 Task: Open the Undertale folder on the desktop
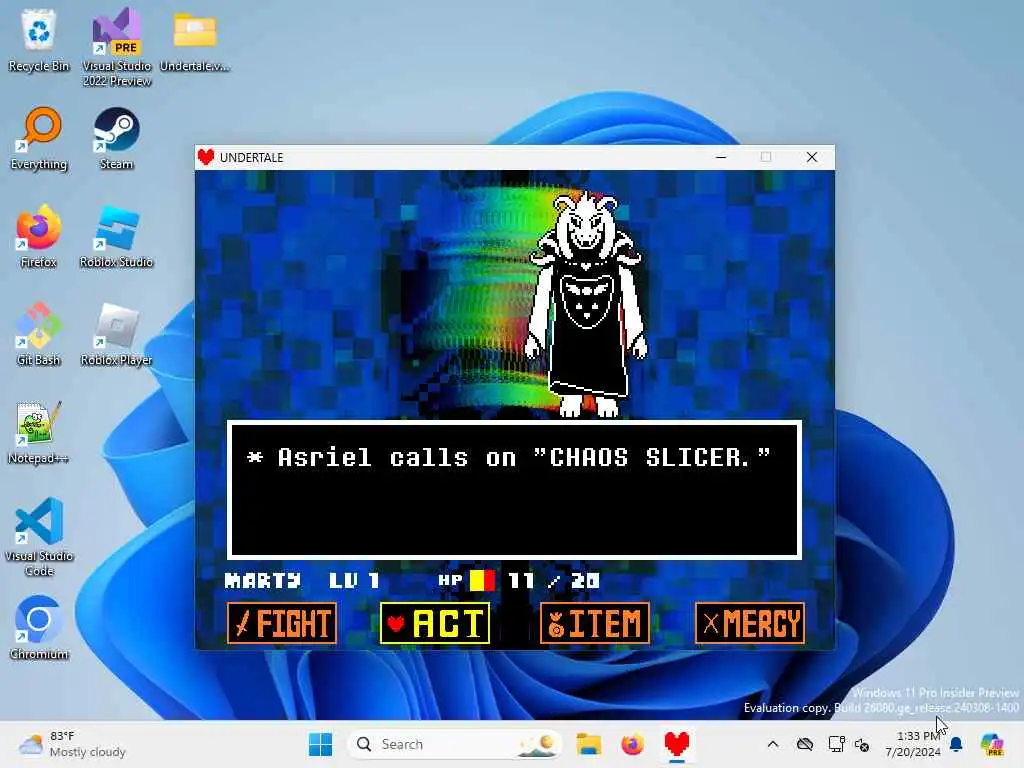[195, 40]
